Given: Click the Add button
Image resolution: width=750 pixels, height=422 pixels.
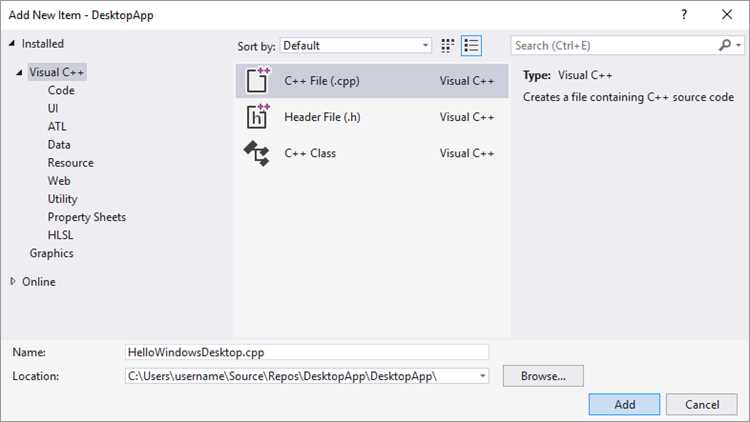Looking at the screenshot, I should [624, 405].
